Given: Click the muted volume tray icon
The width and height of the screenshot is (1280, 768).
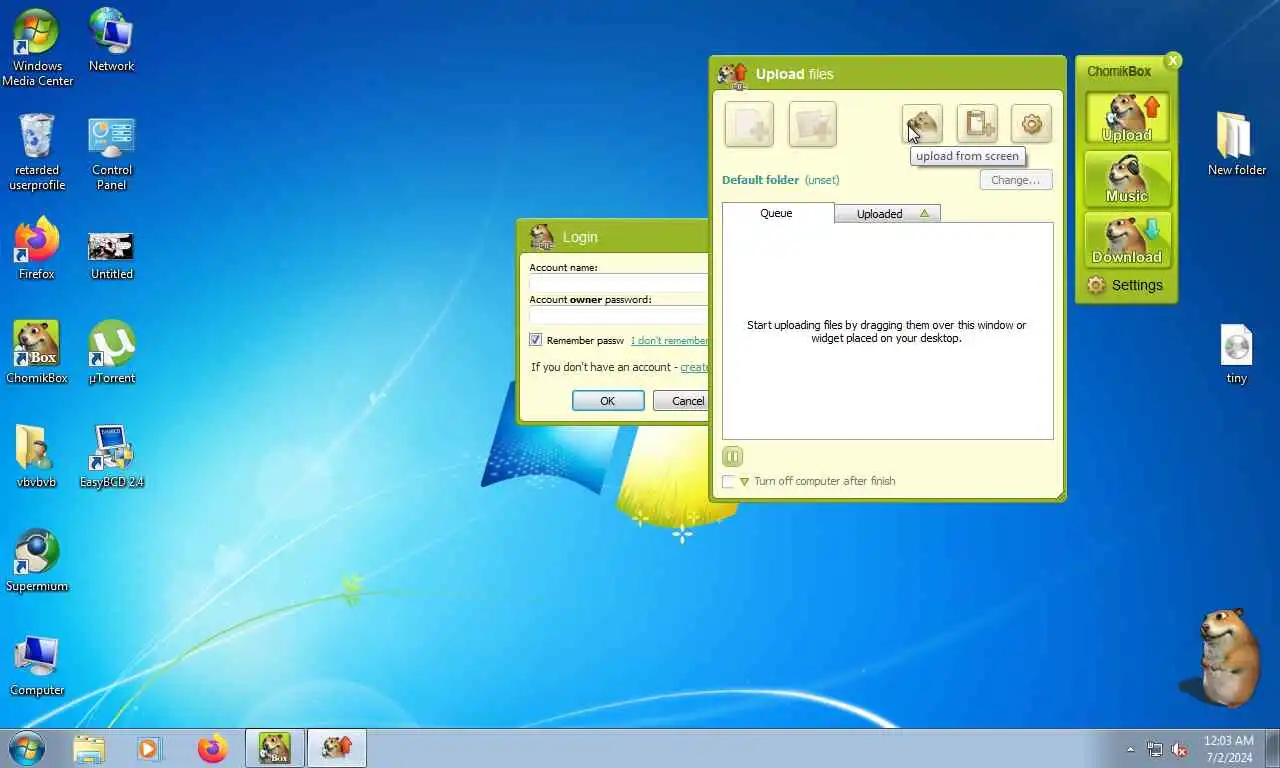Looking at the screenshot, I should point(1179,749).
